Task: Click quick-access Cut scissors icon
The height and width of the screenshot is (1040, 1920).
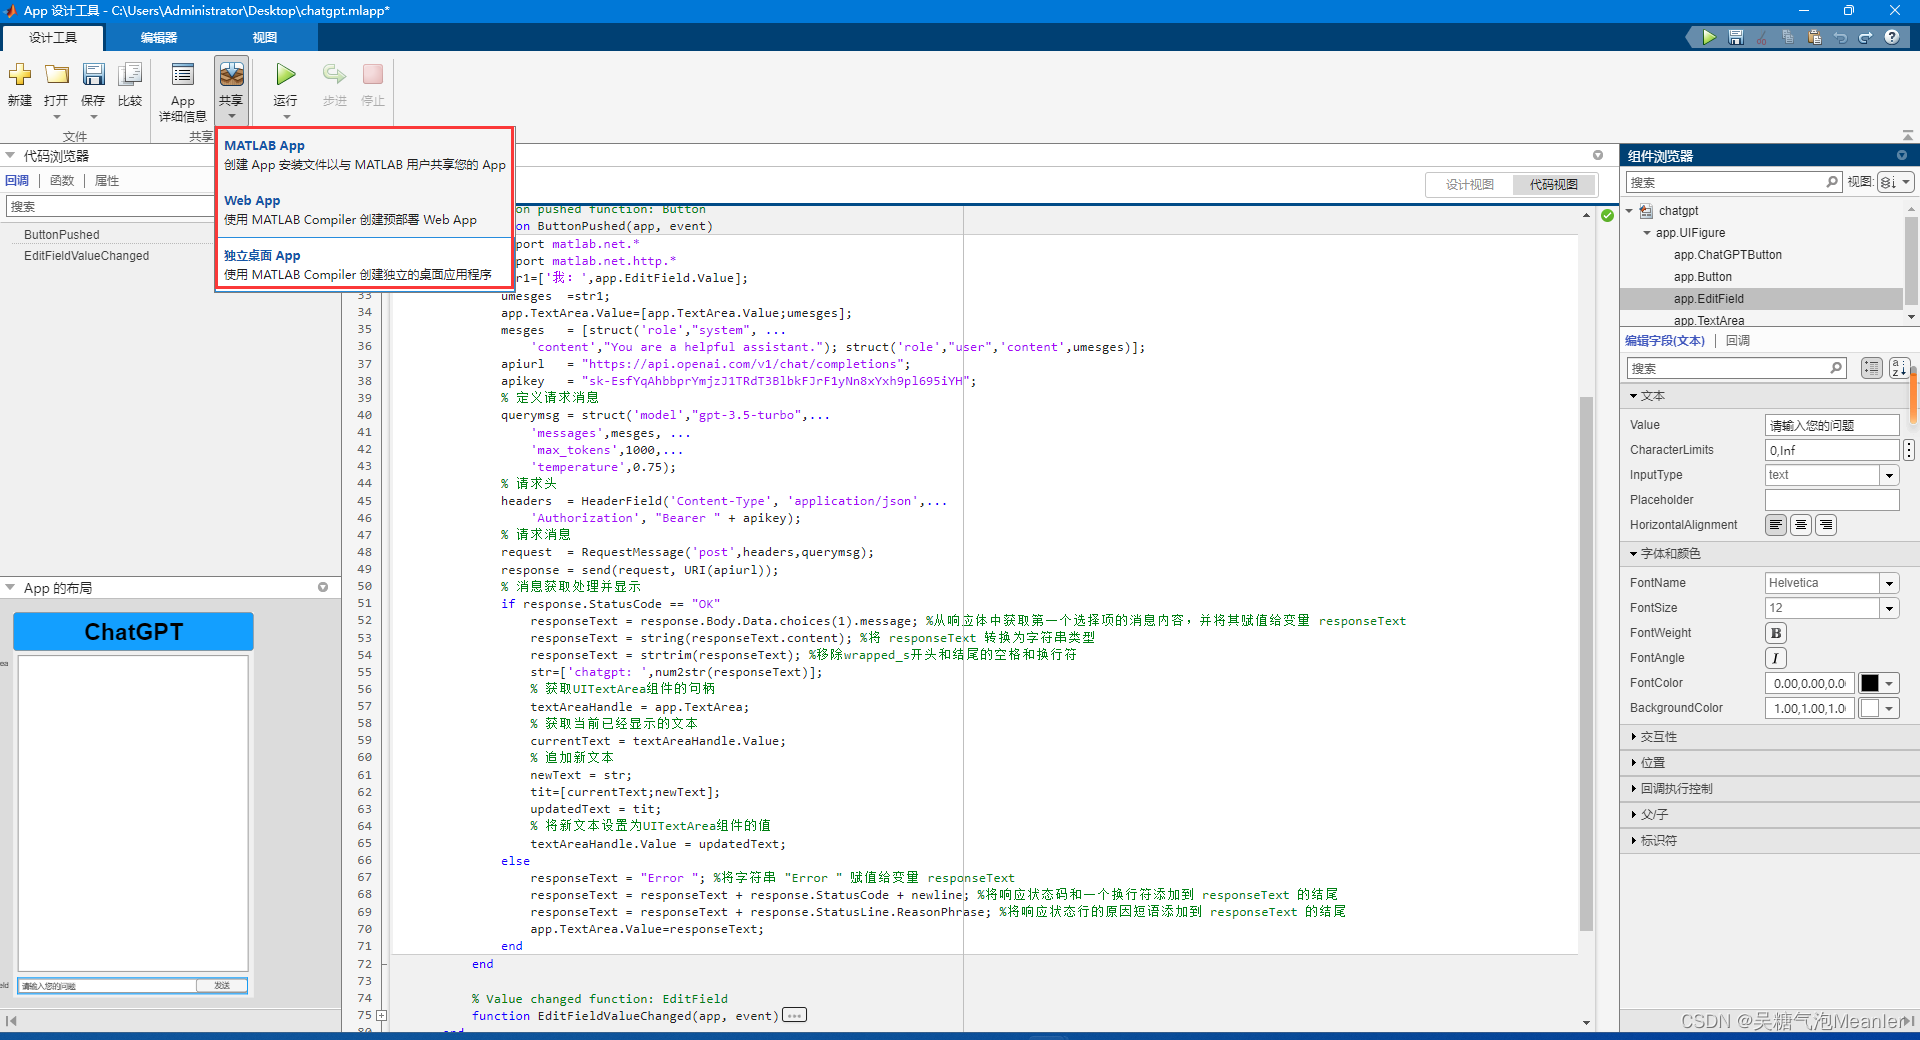Action: [1762, 37]
